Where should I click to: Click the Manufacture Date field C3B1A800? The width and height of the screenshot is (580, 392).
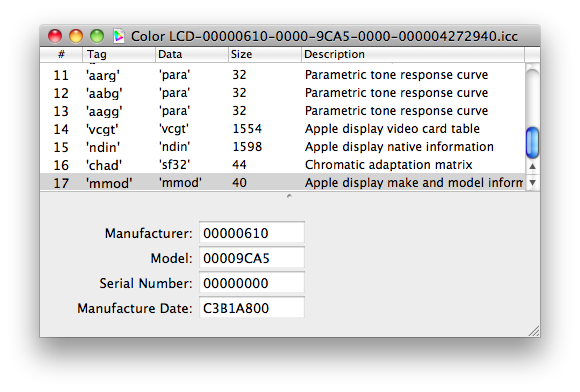pyautogui.click(x=252, y=308)
